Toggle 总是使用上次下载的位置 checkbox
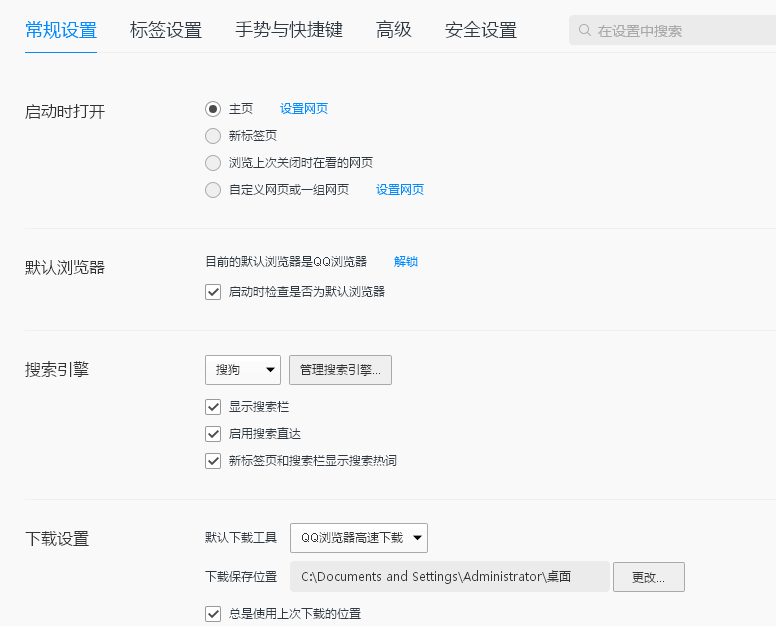Image resolution: width=776 pixels, height=626 pixels. coord(213,614)
